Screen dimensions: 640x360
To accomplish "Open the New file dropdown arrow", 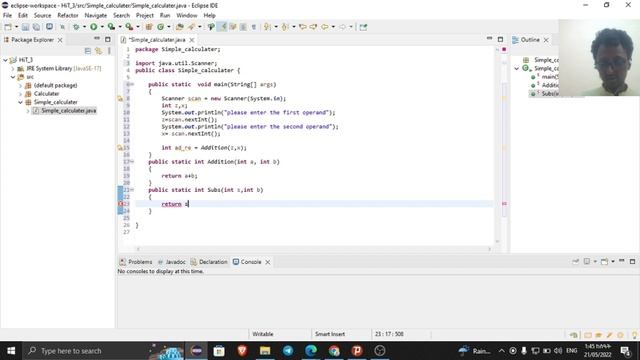I will (x=16, y=27).
